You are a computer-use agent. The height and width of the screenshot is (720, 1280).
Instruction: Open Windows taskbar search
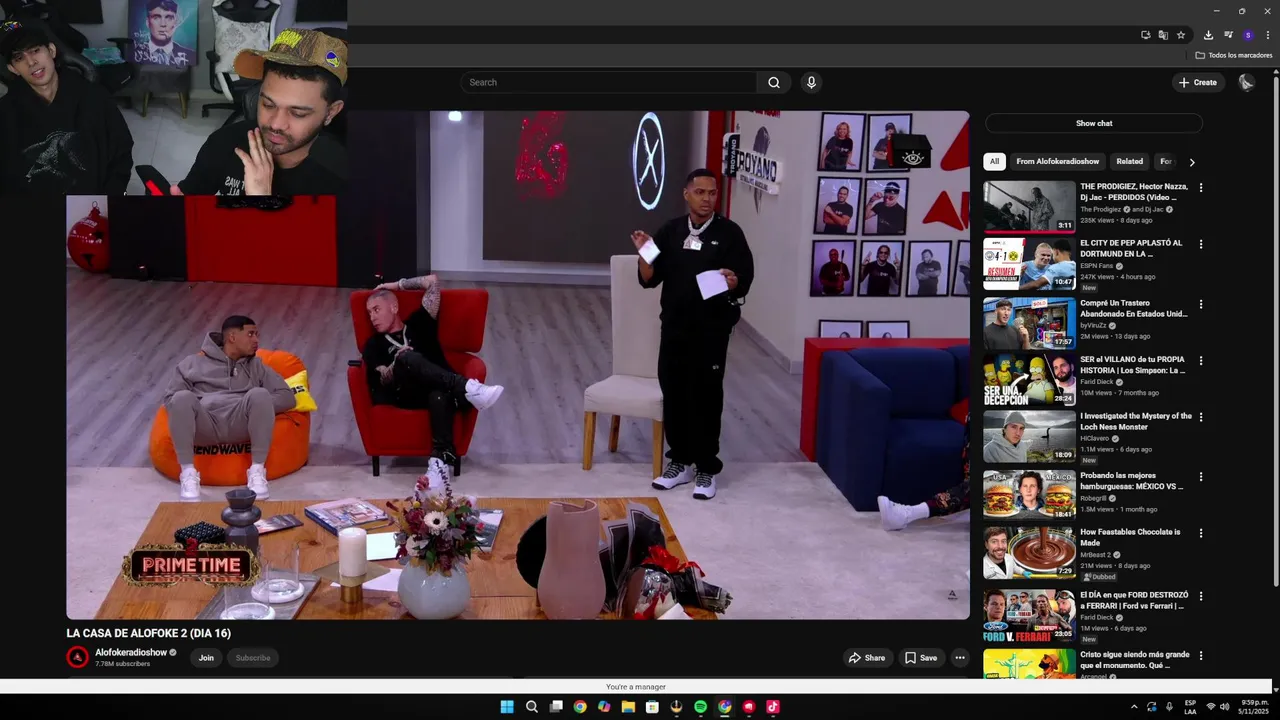(531, 707)
